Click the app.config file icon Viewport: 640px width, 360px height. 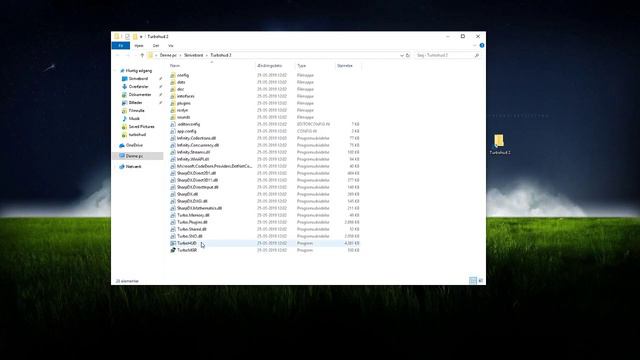point(173,131)
